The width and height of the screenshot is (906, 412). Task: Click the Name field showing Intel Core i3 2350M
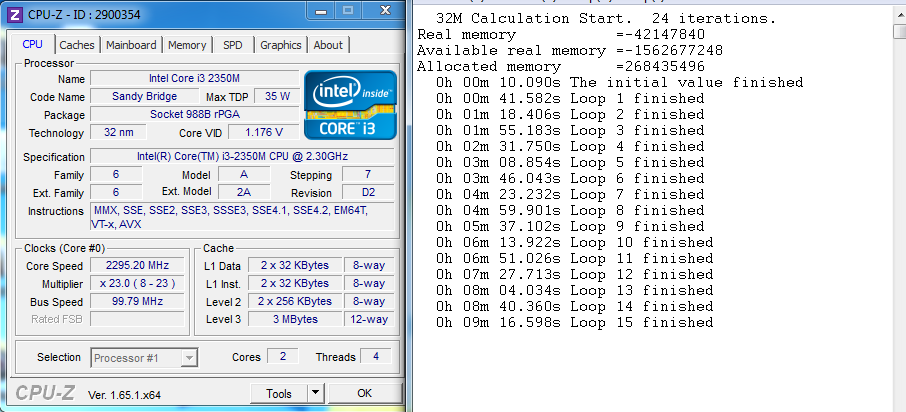pos(194,79)
